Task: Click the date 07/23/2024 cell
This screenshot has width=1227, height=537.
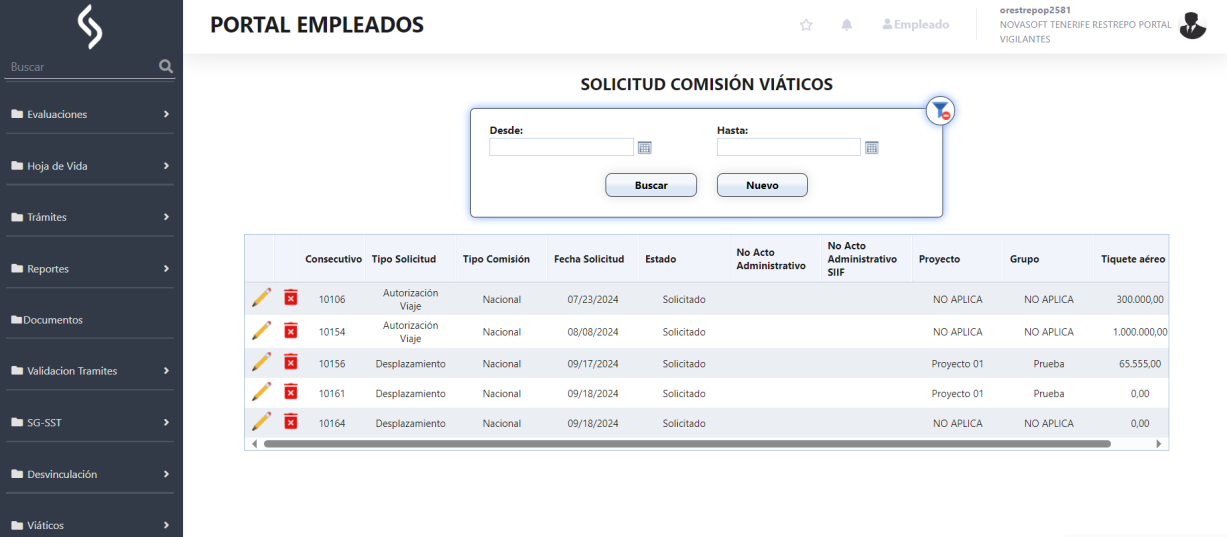Action: (593, 300)
